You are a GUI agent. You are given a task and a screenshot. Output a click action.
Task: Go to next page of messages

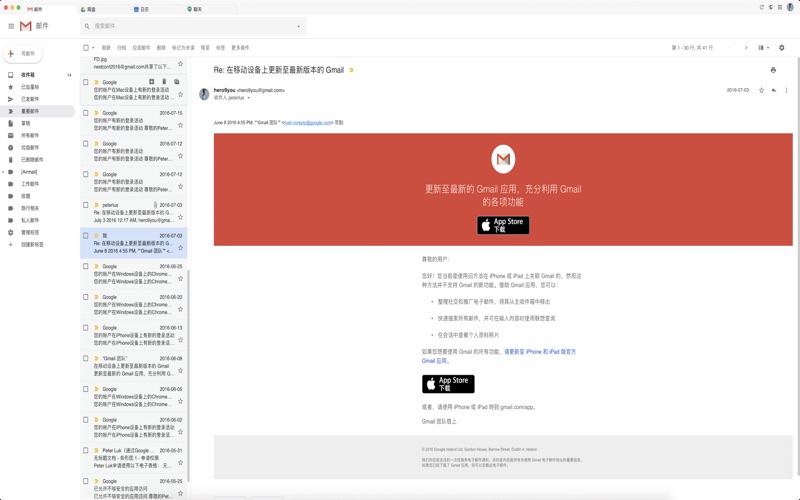(746, 47)
